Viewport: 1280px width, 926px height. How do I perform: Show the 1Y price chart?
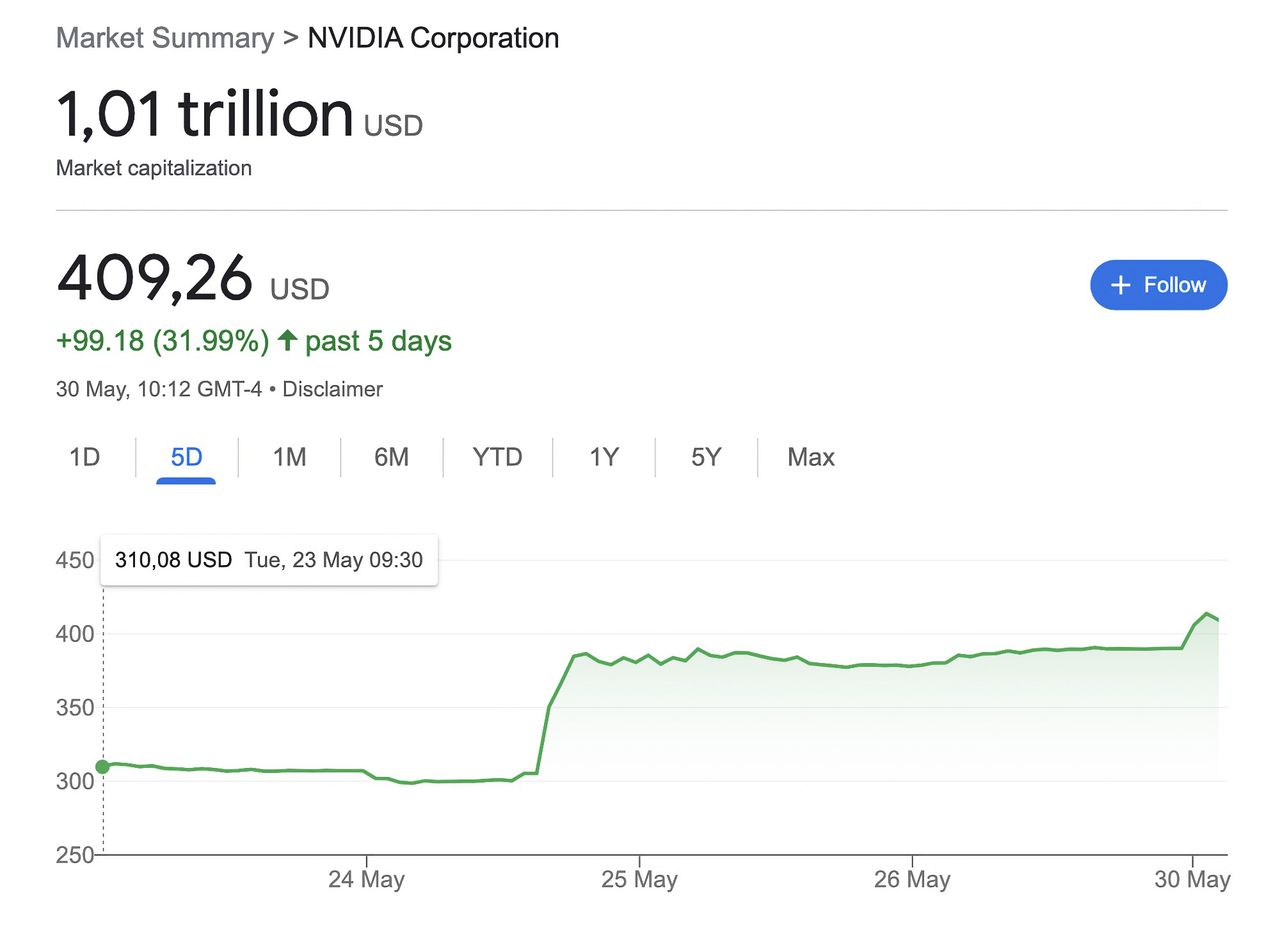604,457
